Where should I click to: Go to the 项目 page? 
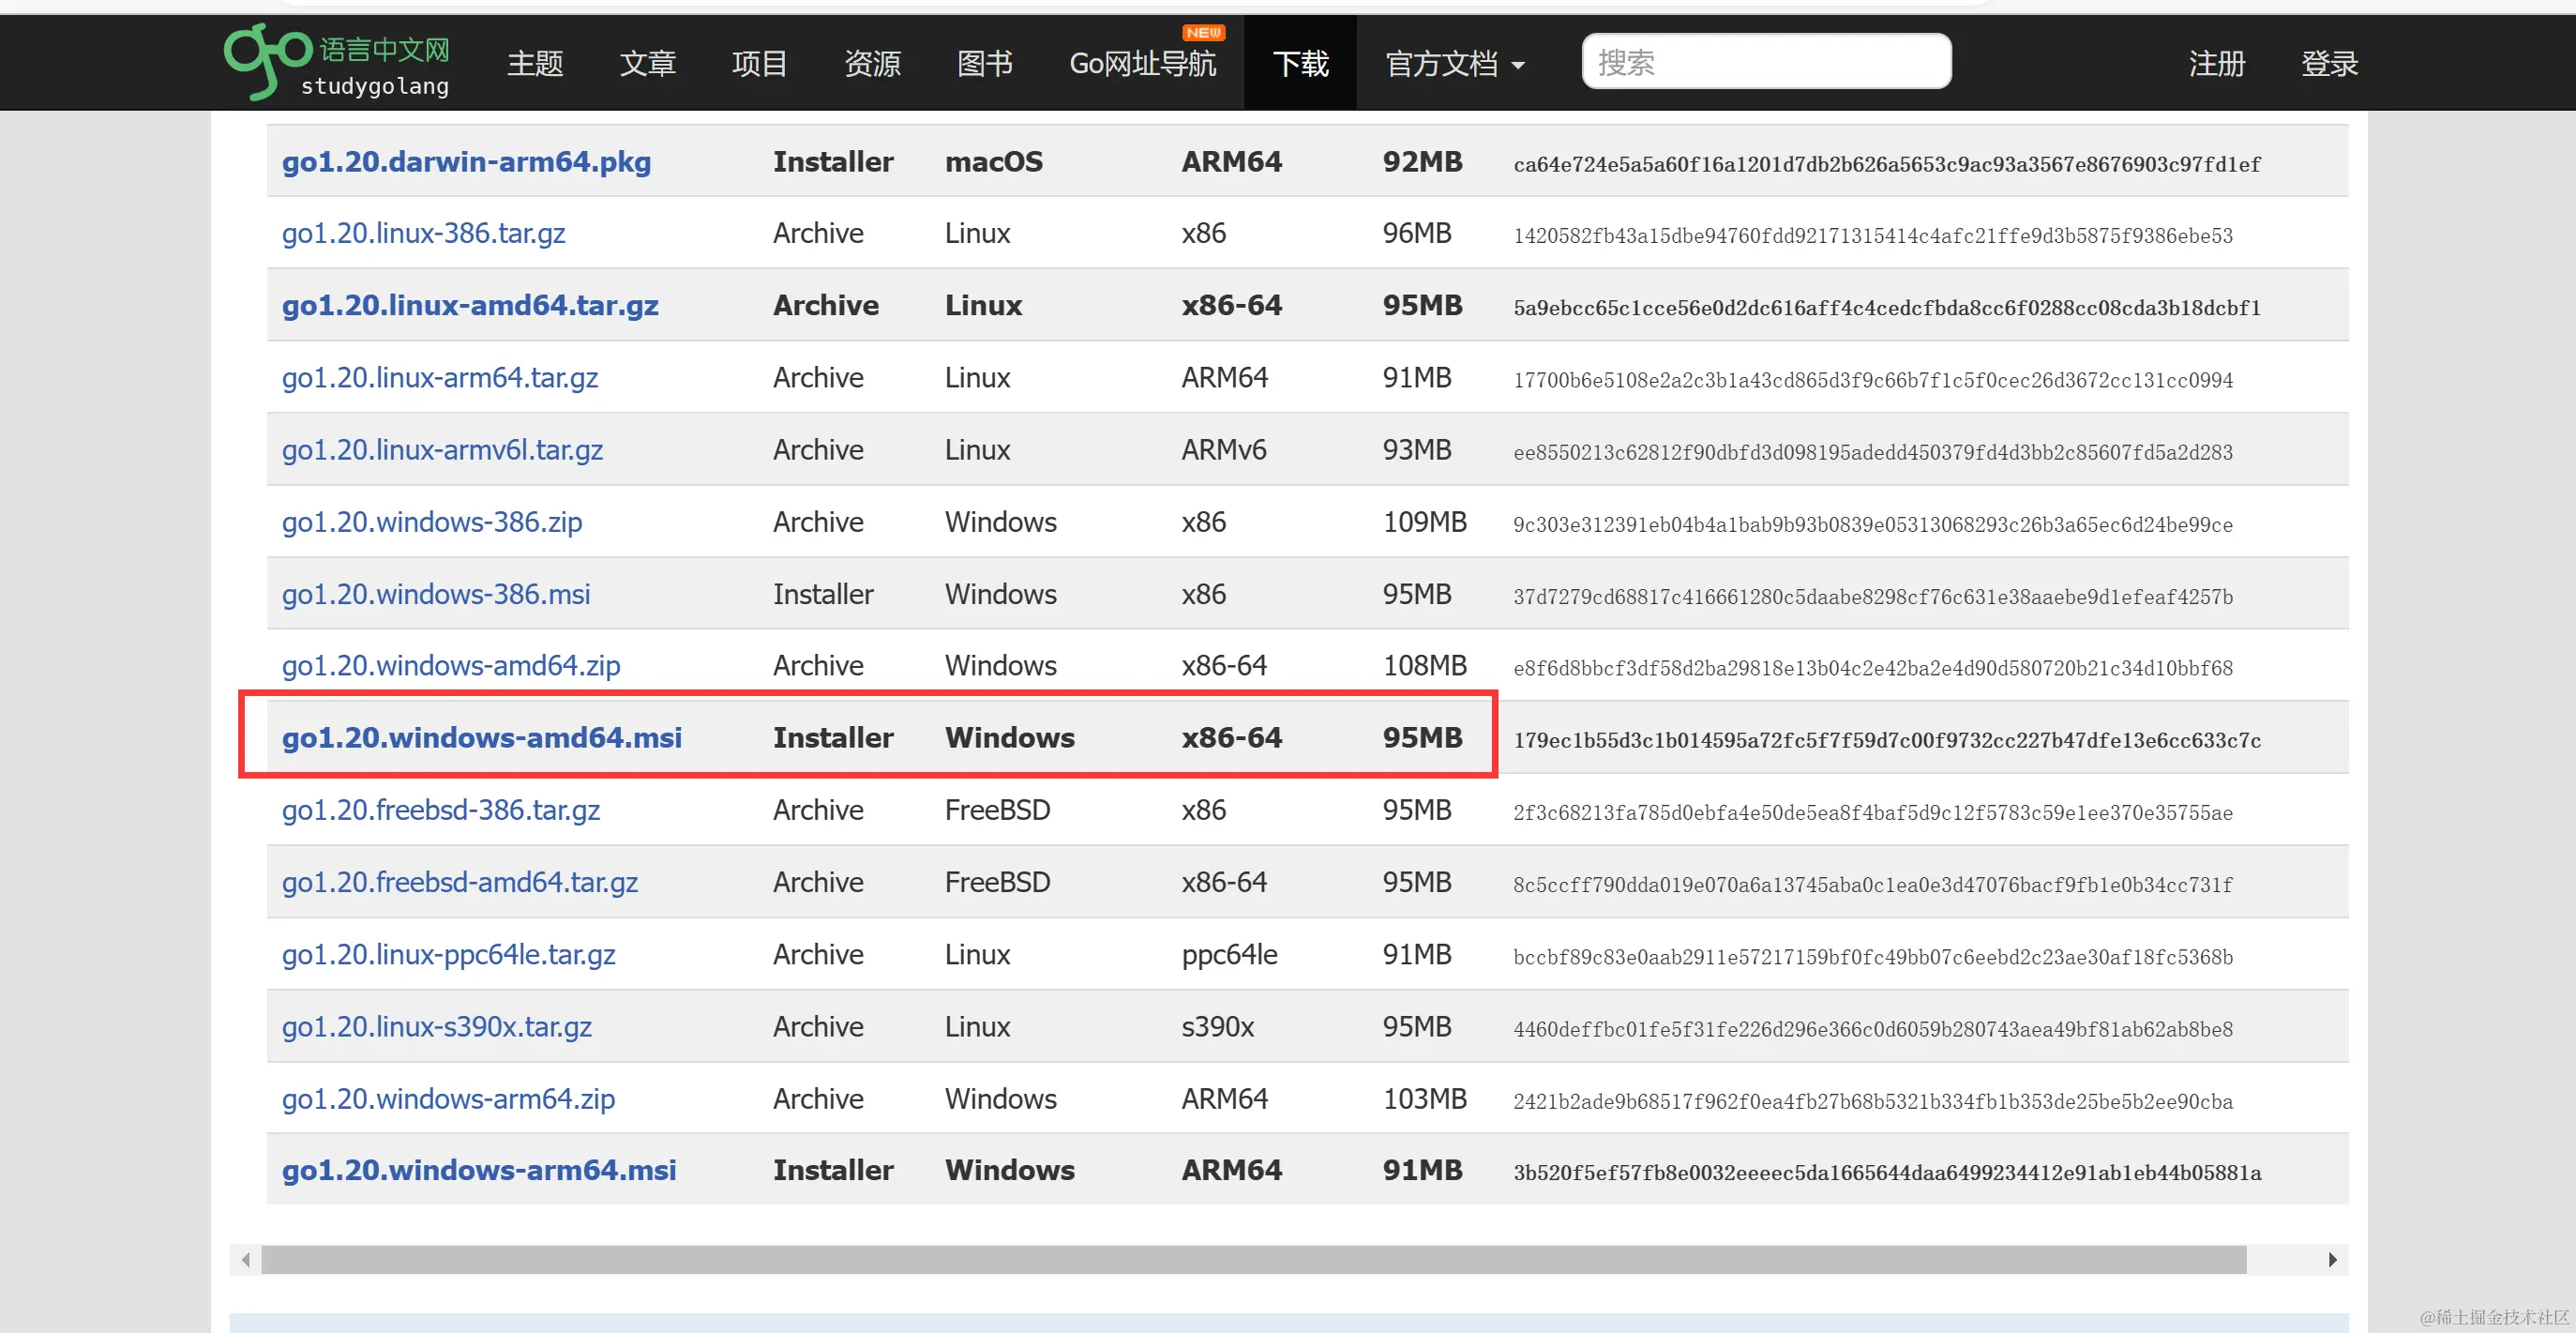759,64
